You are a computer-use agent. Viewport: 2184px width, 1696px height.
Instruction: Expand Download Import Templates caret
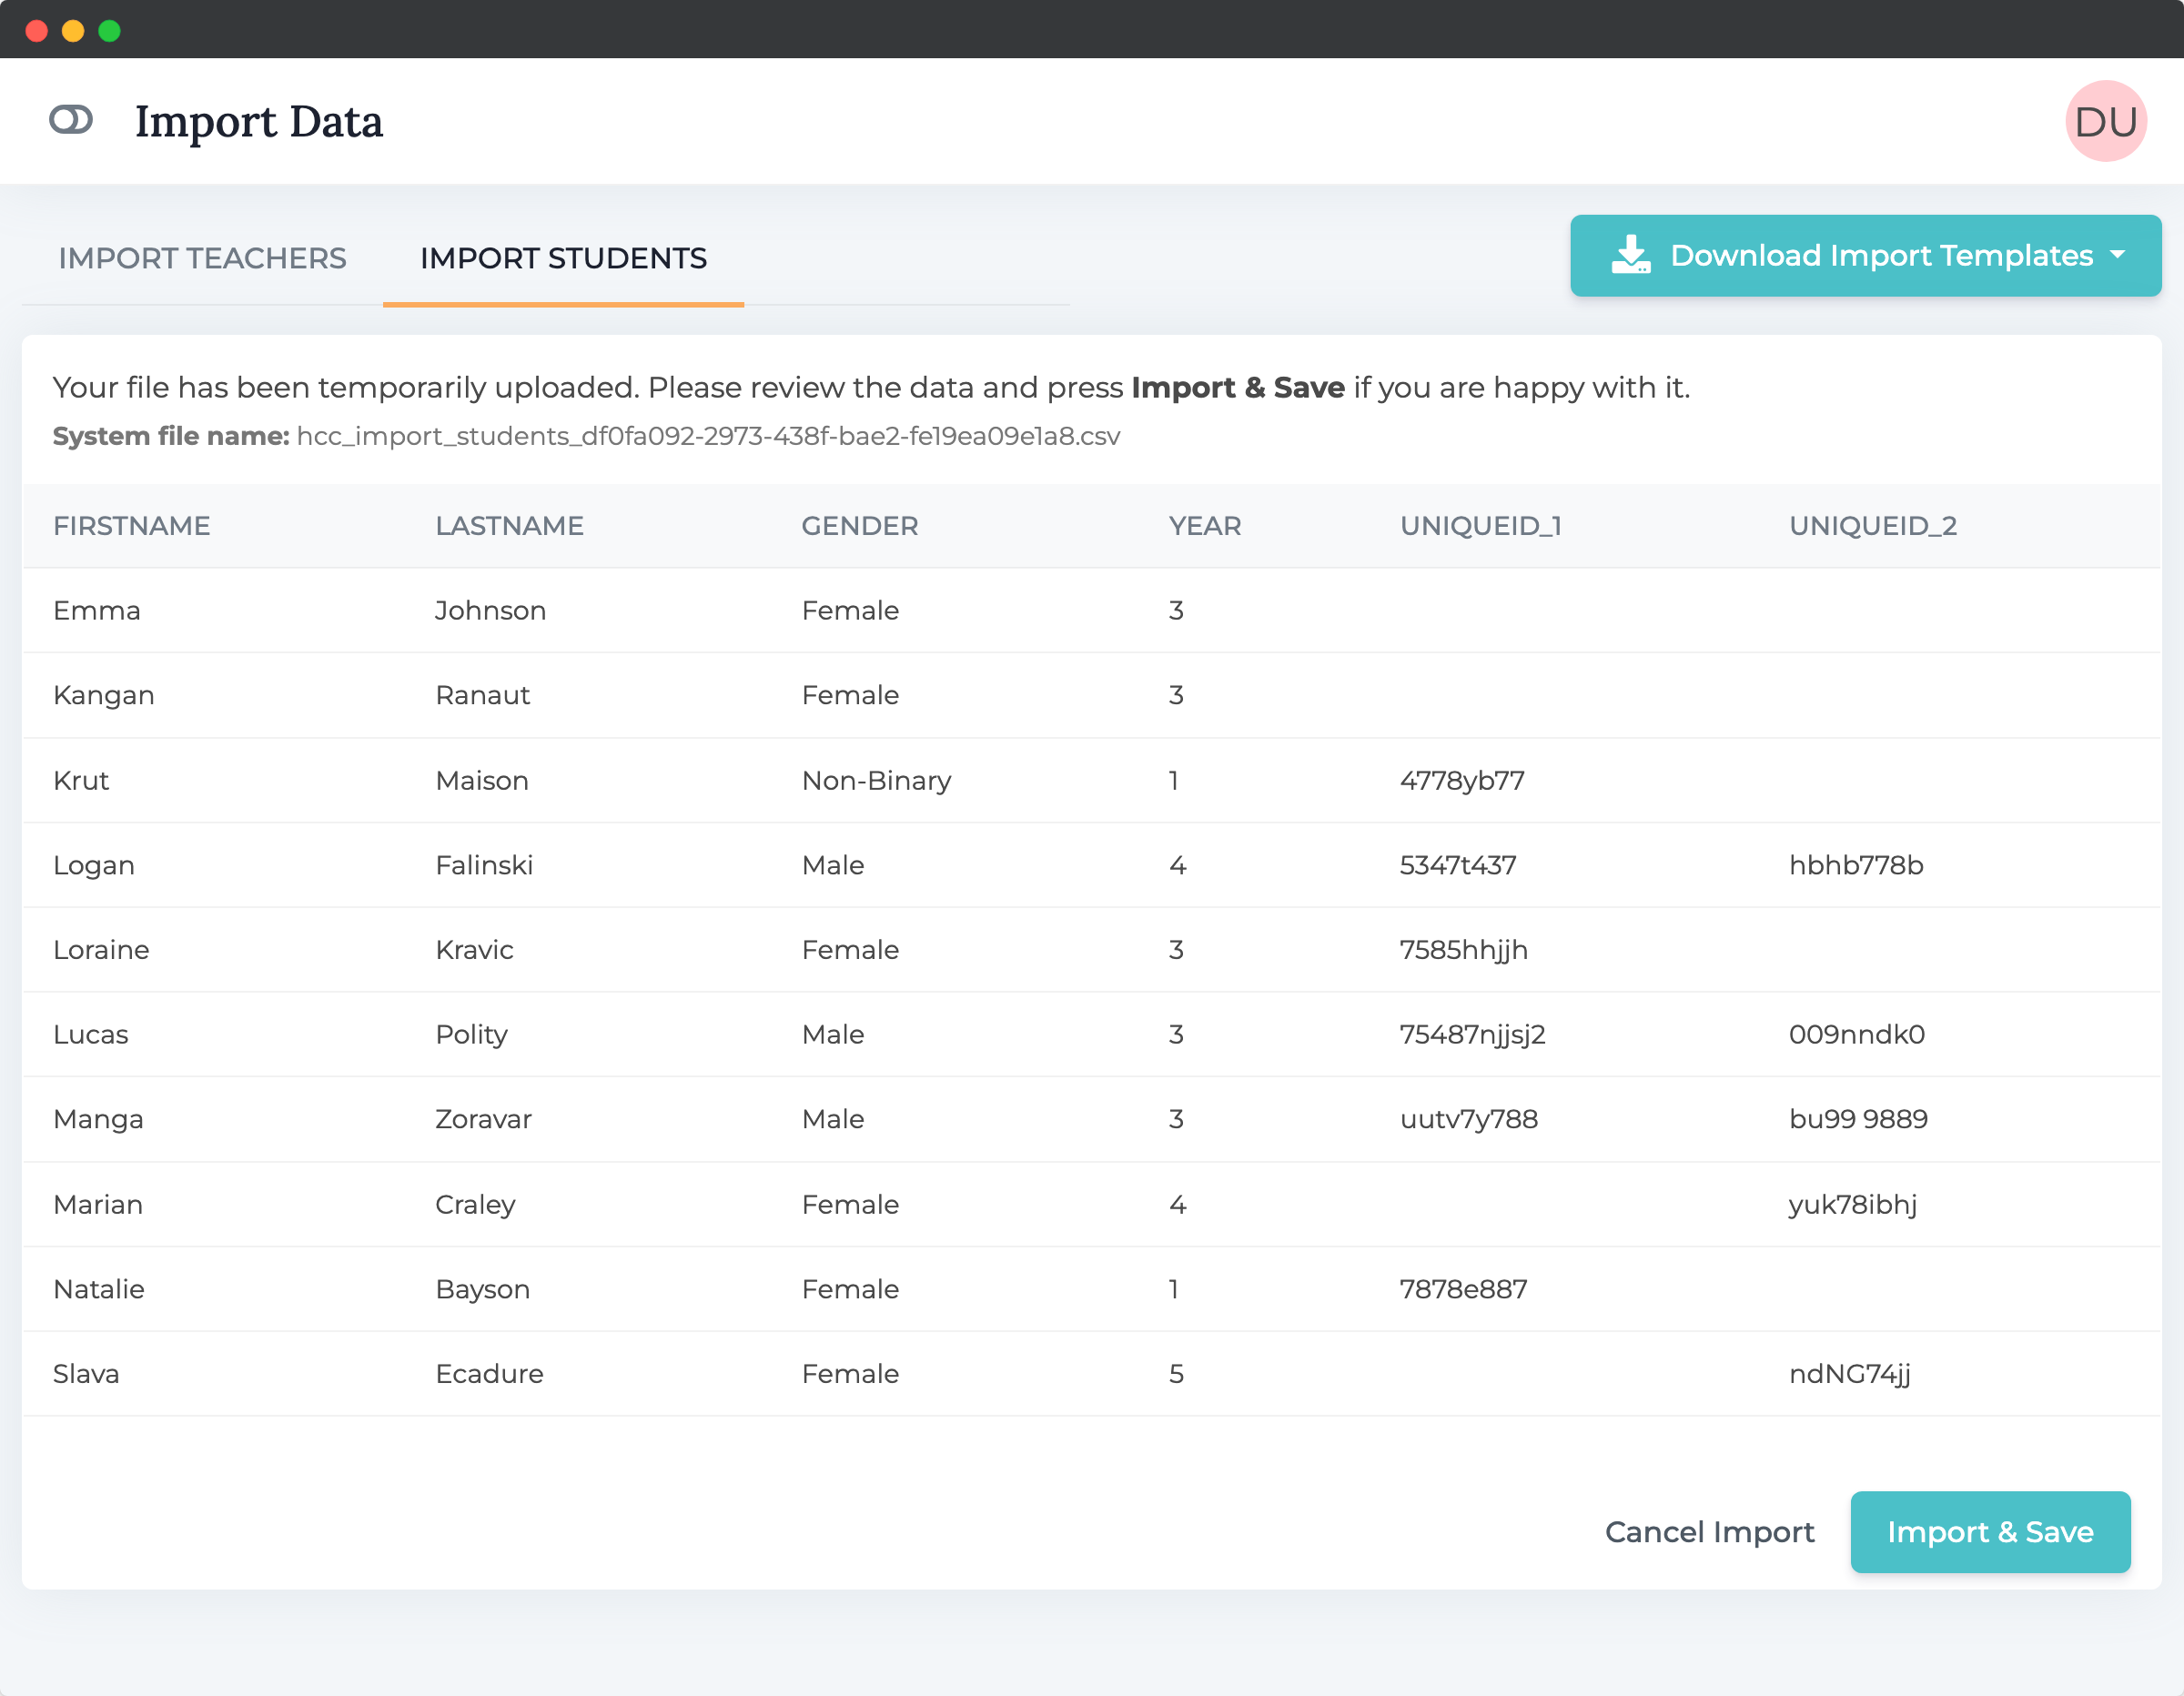pyautogui.click(x=2118, y=256)
